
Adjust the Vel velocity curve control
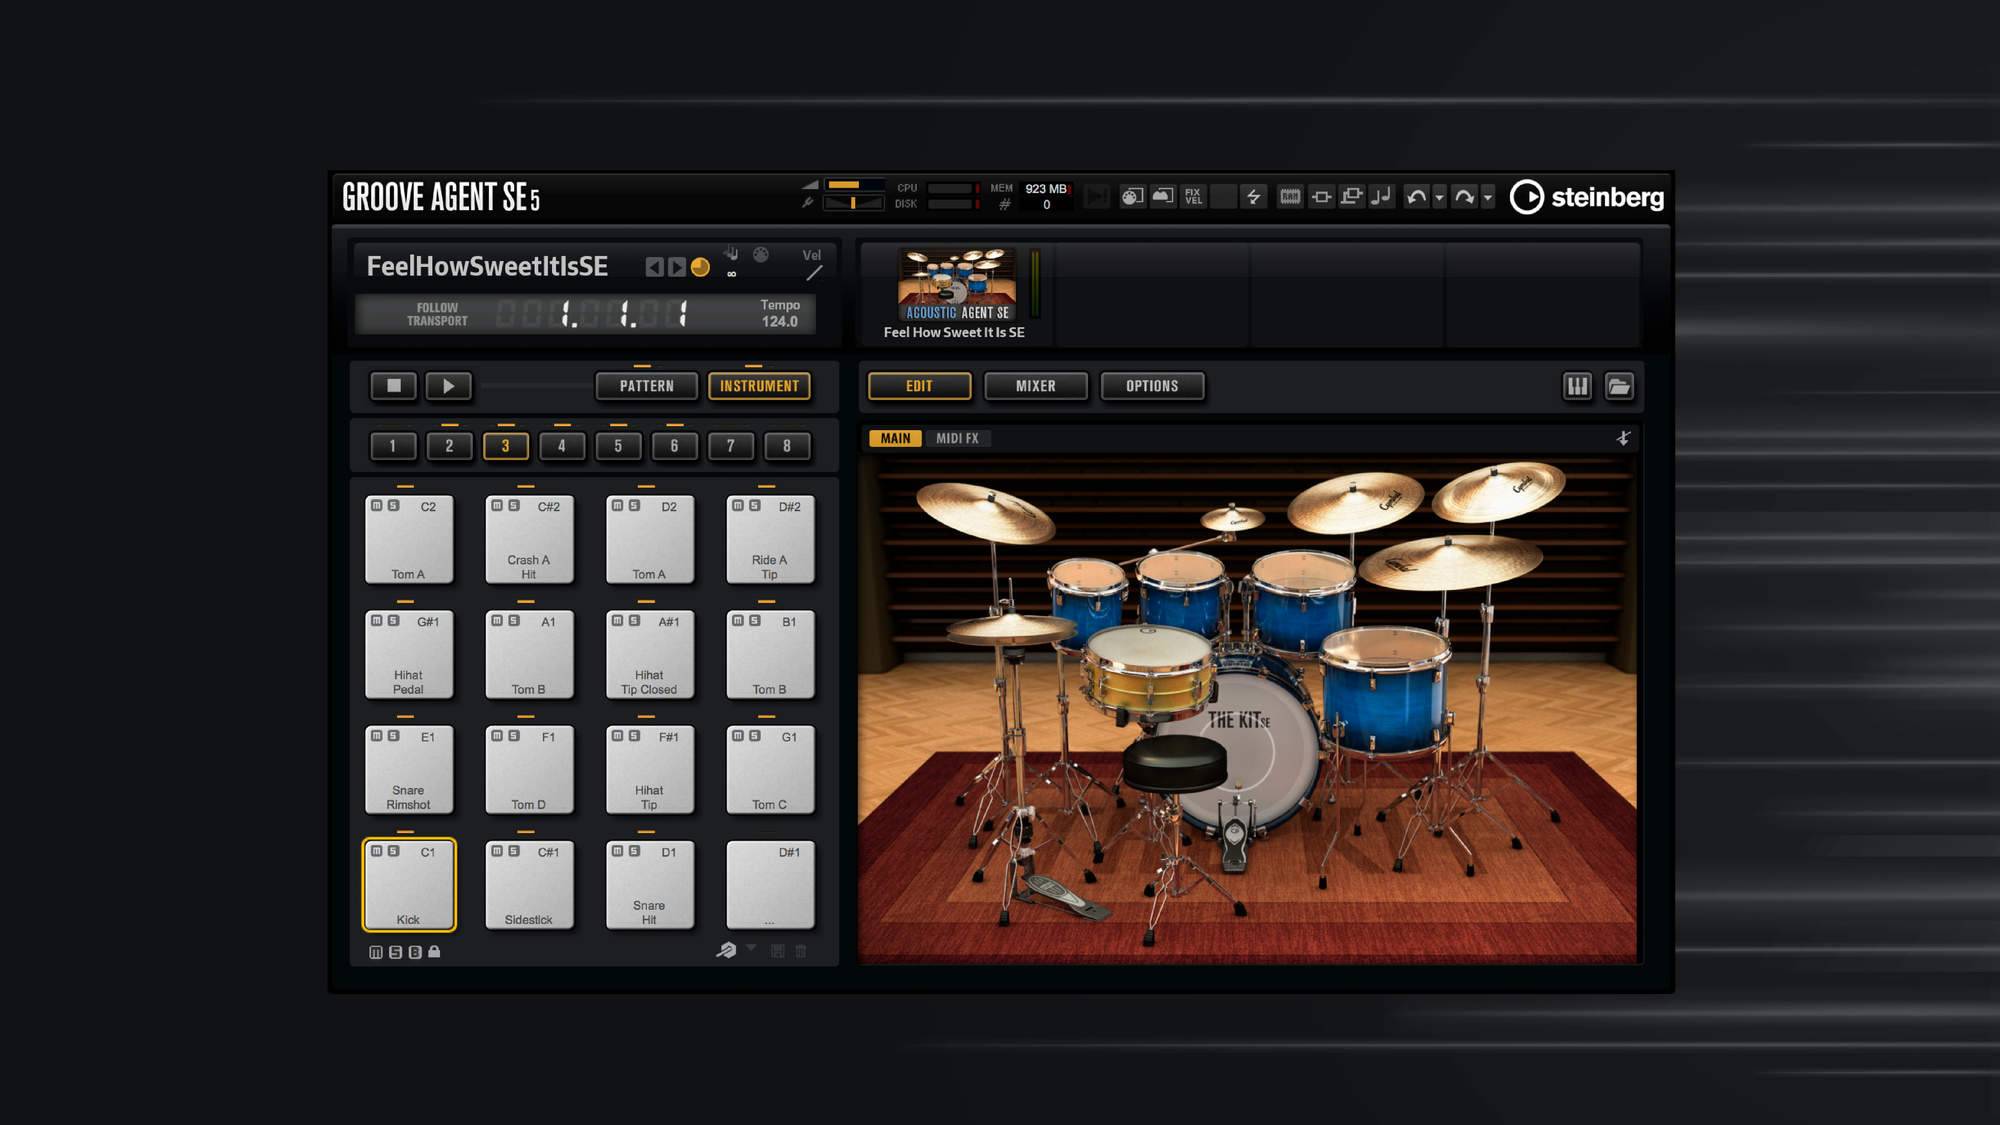(814, 273)
